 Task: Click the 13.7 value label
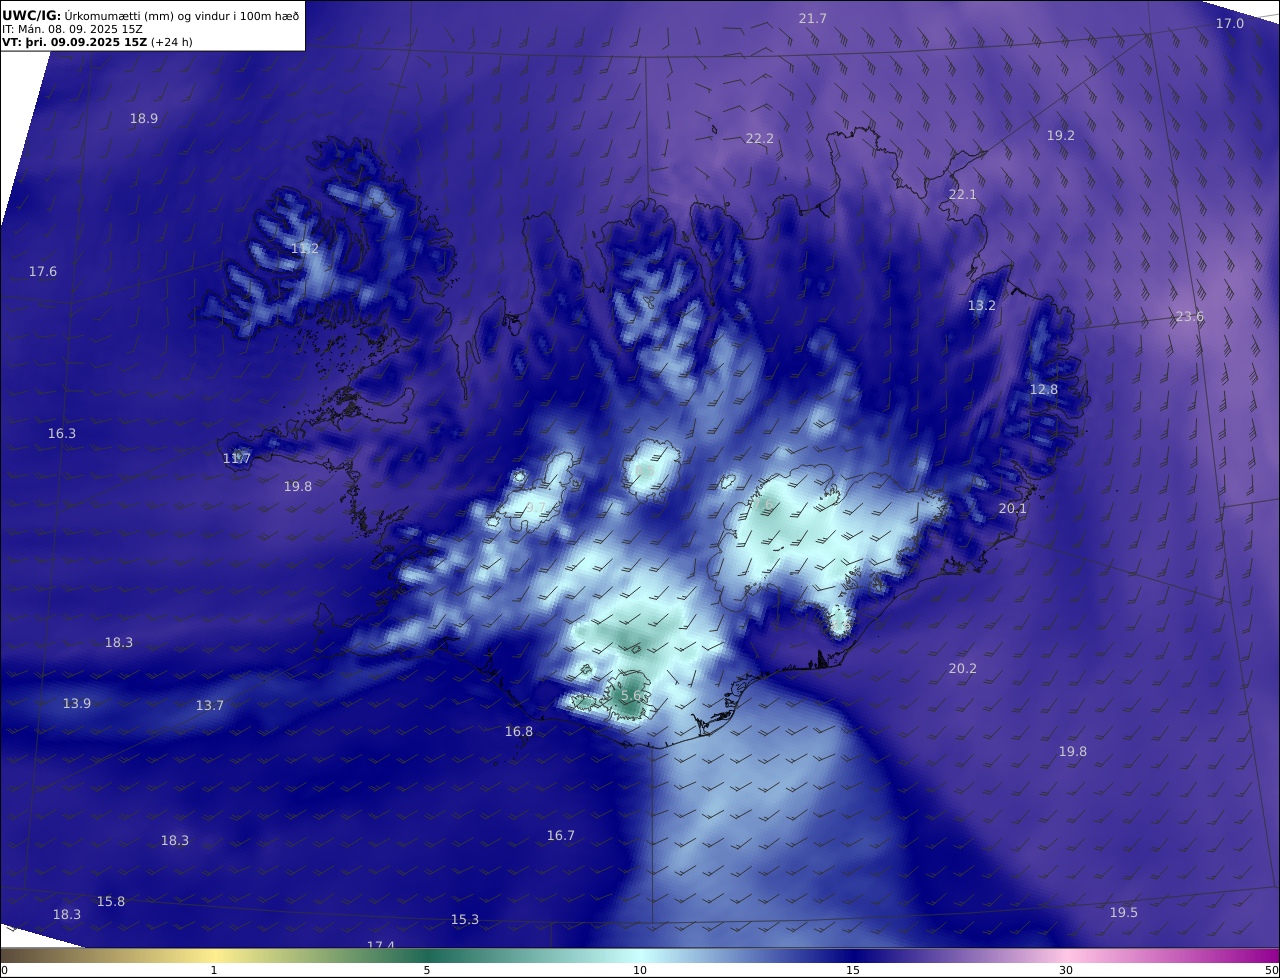210,705
